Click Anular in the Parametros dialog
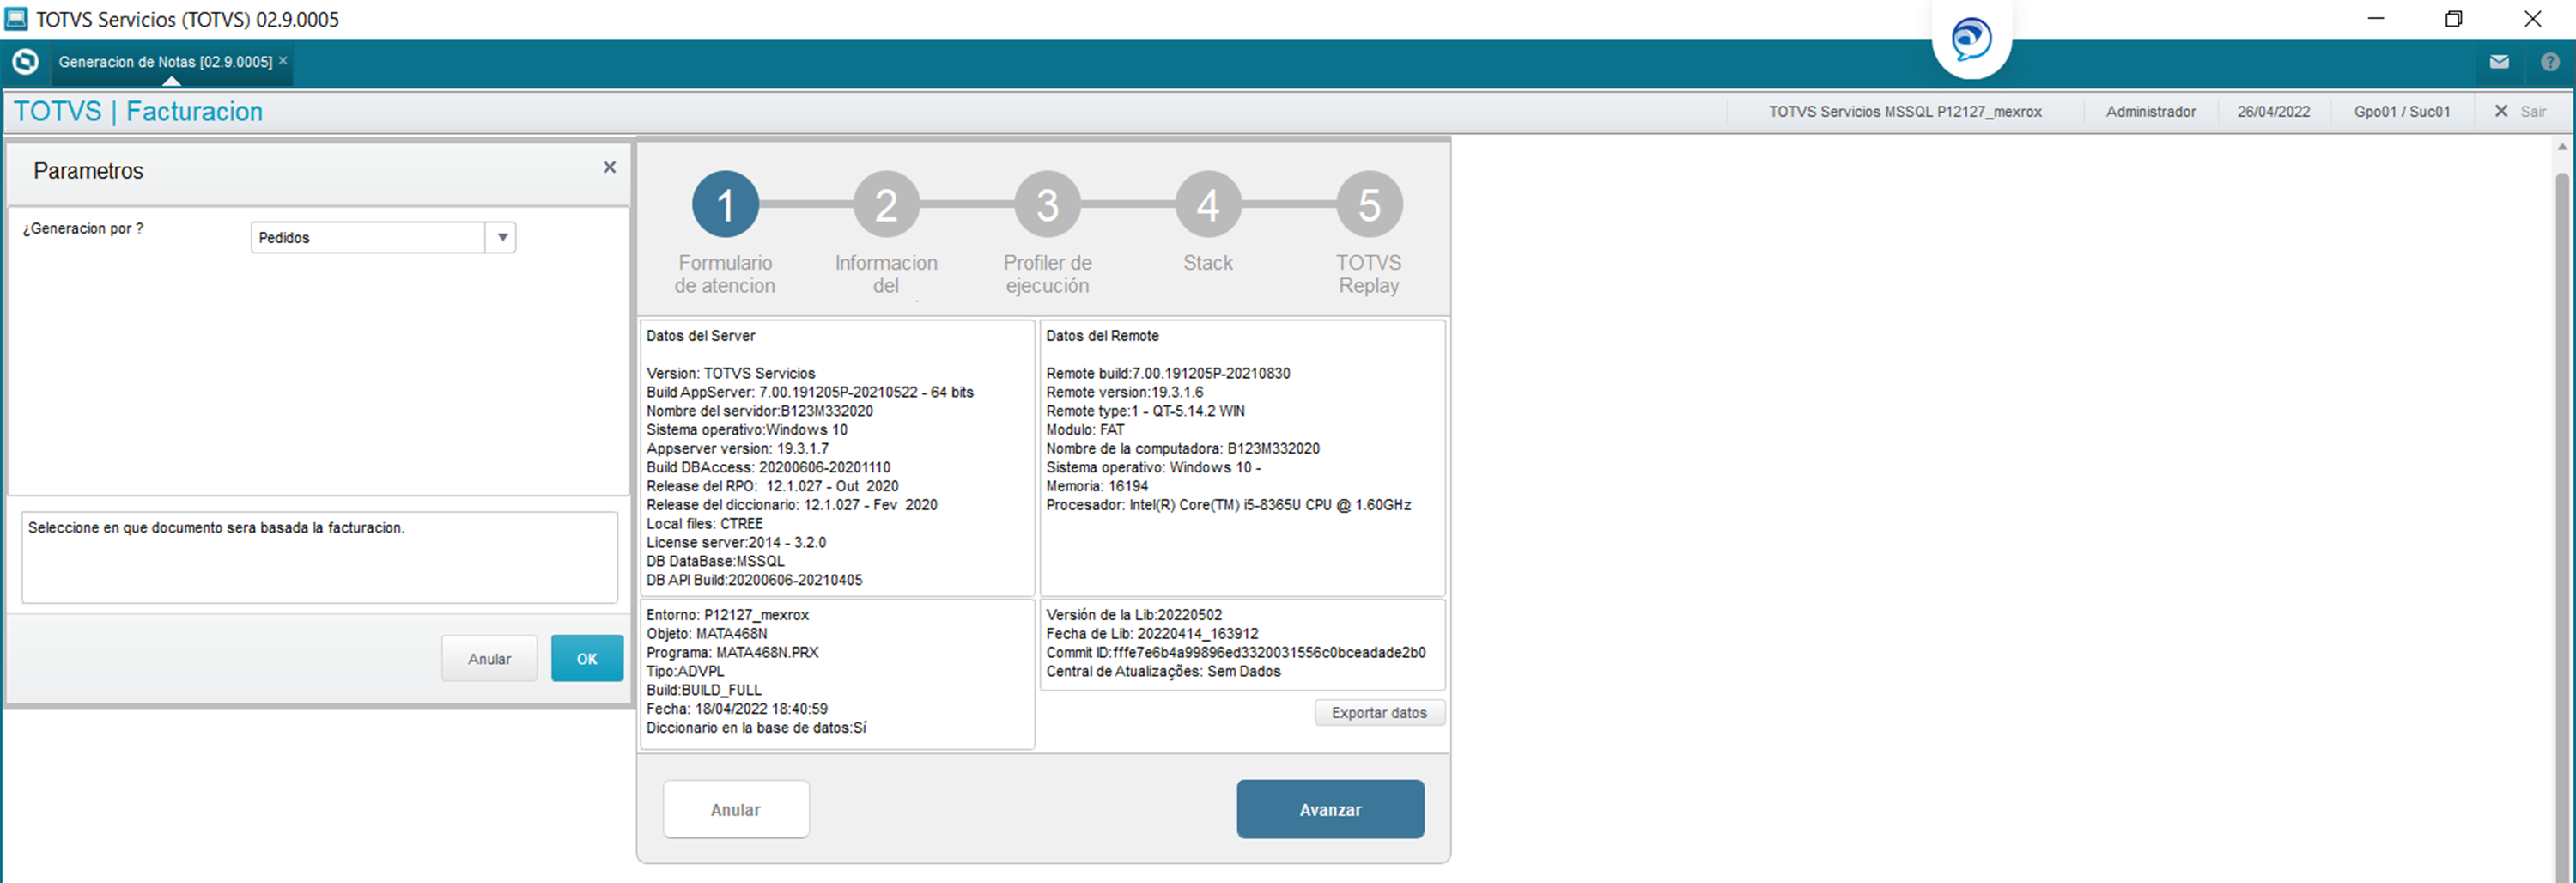This screenshot has width=2576, height=883. click(489, 658)
